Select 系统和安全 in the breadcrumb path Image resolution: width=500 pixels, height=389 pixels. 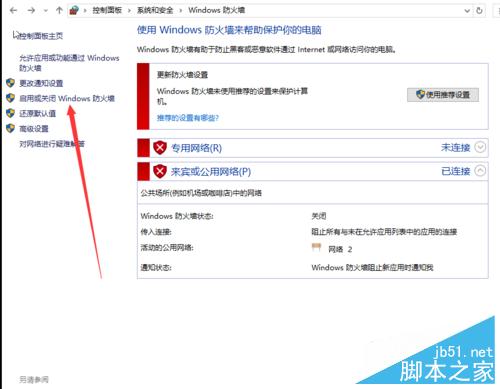[x=155, y=10]
